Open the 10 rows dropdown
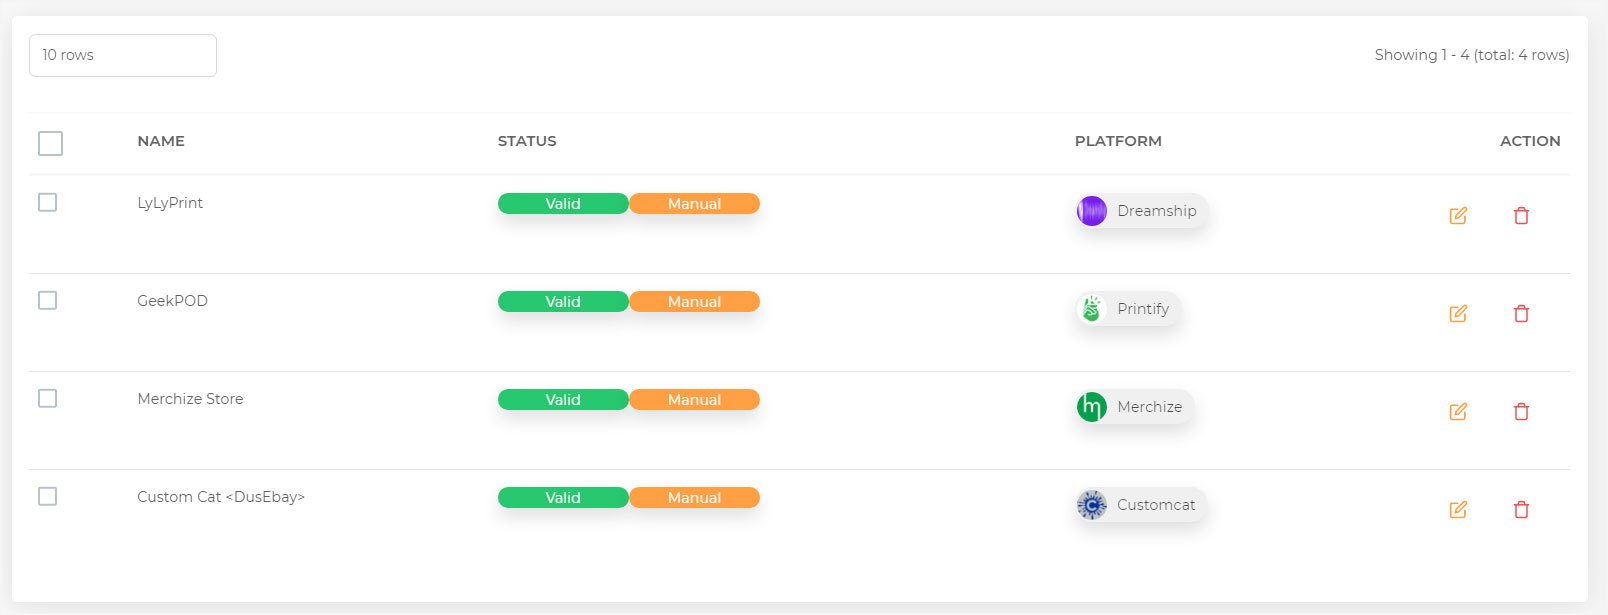The height and width of the screenshot is (615, 1608). 123,55
